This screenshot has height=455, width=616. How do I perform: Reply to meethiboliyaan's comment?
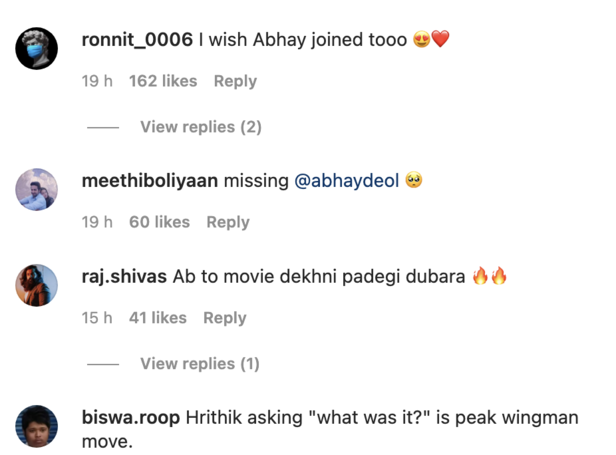pyautogui.click(x=228, y=222)
